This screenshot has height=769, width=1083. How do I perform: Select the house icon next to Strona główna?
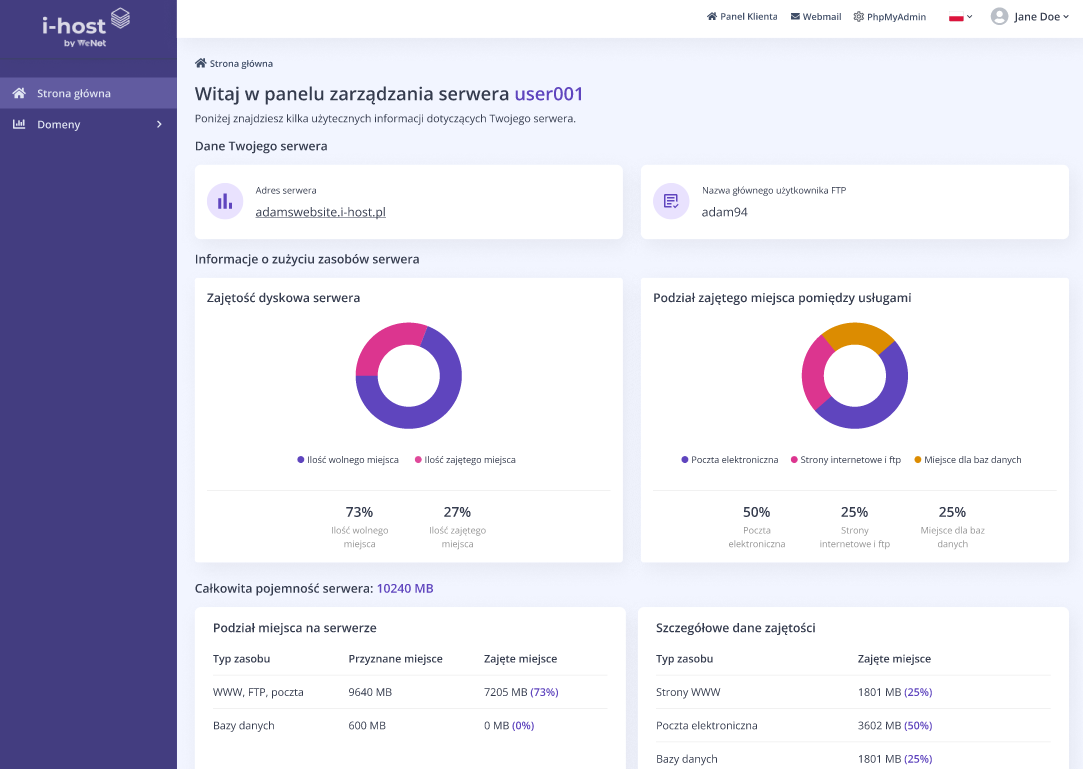click(x=17, y=93)
